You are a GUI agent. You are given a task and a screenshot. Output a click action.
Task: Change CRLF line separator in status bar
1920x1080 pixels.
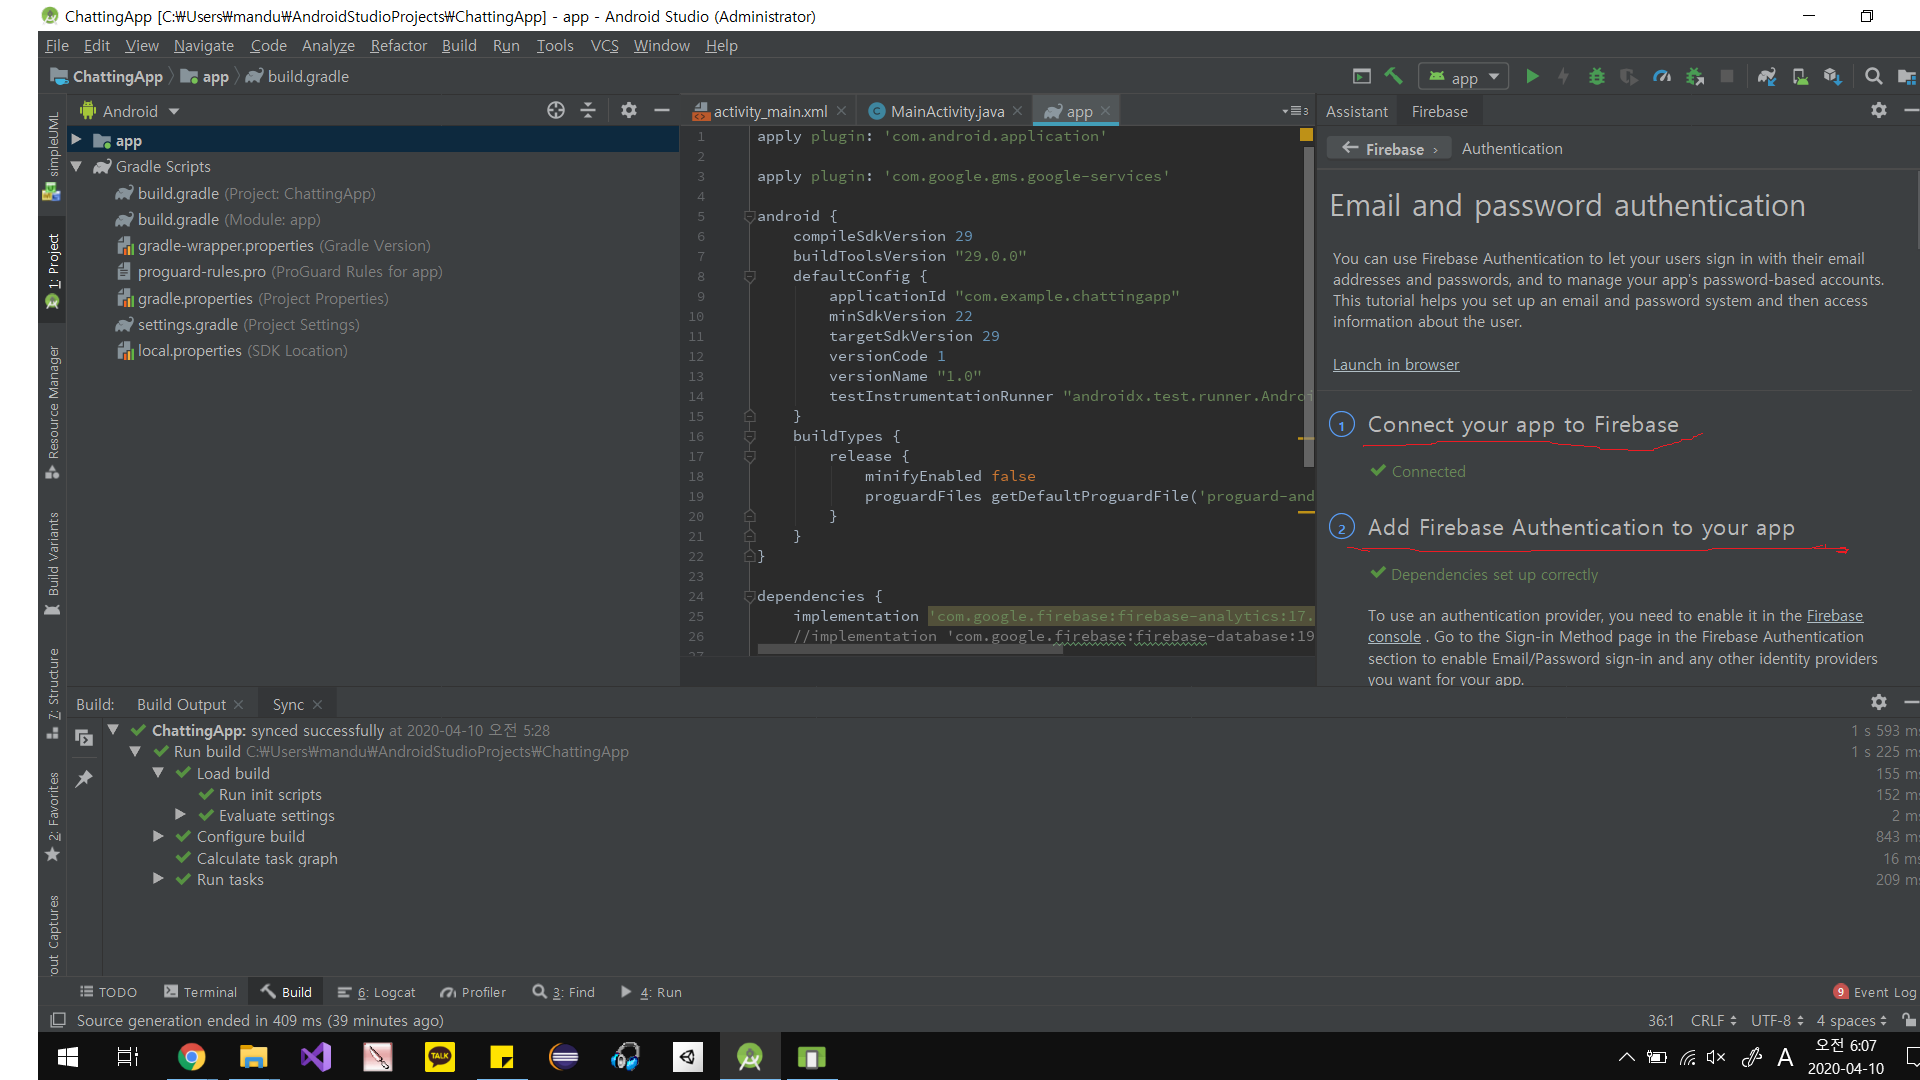1713,1020
